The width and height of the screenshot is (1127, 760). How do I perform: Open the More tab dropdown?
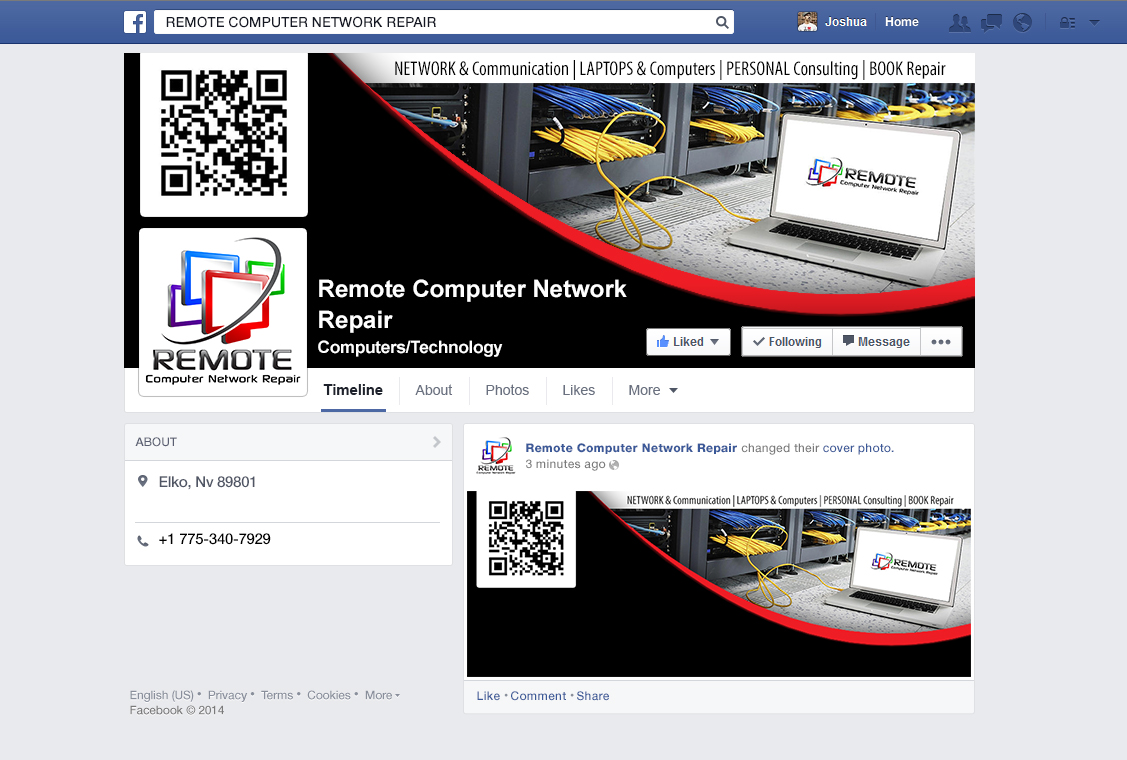click(x=653, y=390)
